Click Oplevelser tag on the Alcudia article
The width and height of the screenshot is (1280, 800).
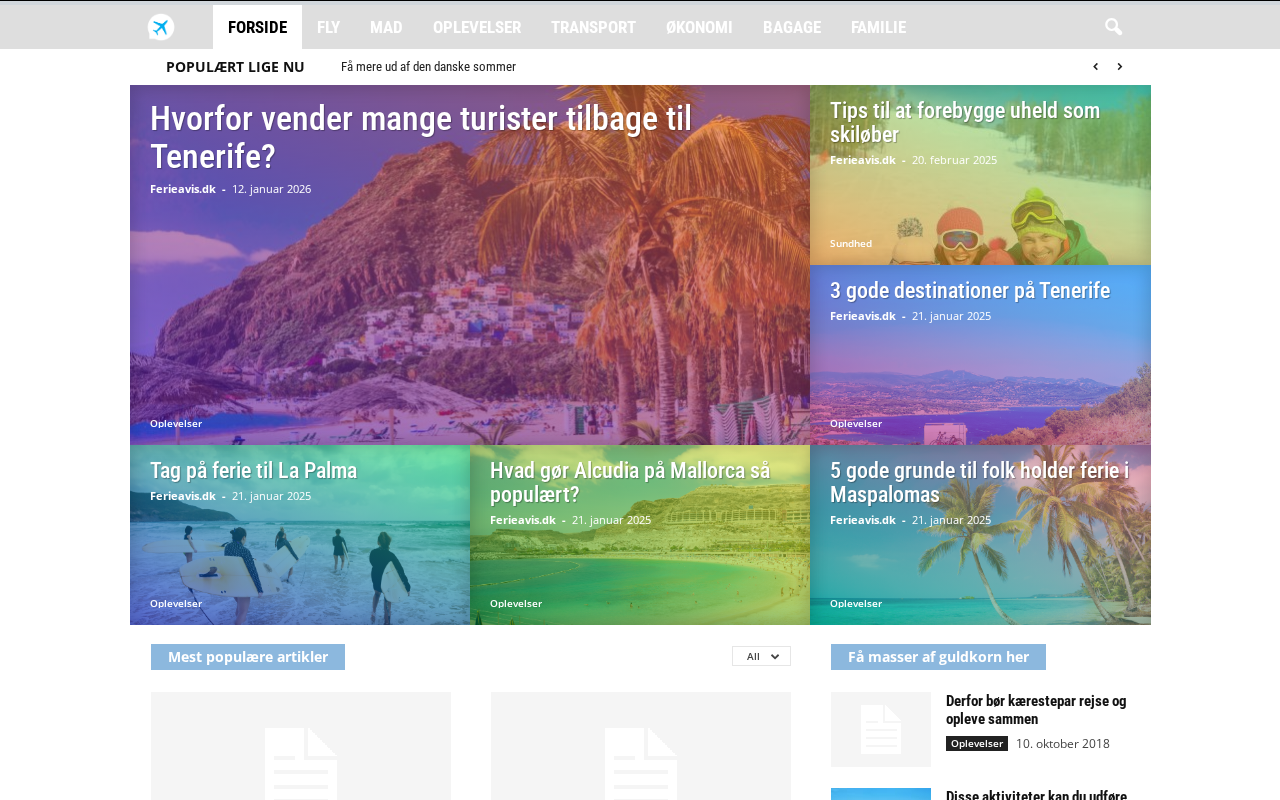pyautogui.click(x=516, y=603)
